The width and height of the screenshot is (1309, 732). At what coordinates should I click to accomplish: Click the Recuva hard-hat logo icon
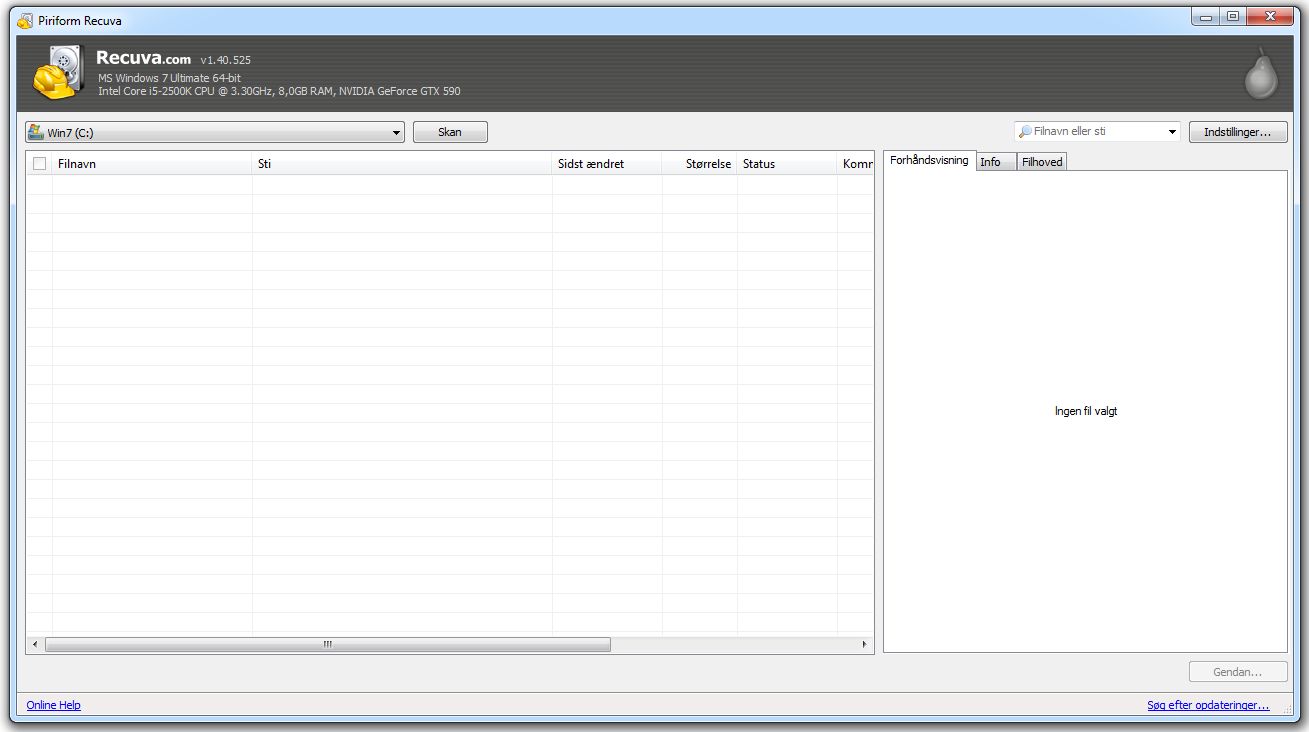[x=57, y=74]
